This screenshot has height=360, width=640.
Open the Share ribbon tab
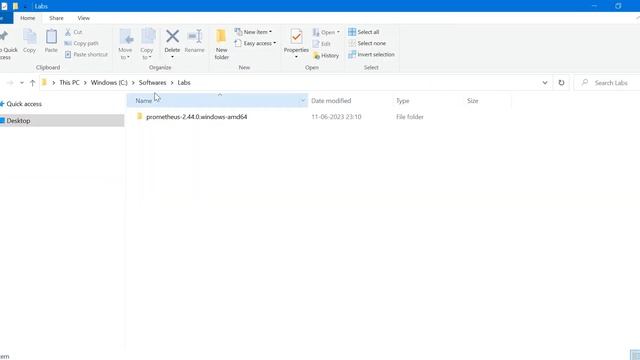point(56,18)
